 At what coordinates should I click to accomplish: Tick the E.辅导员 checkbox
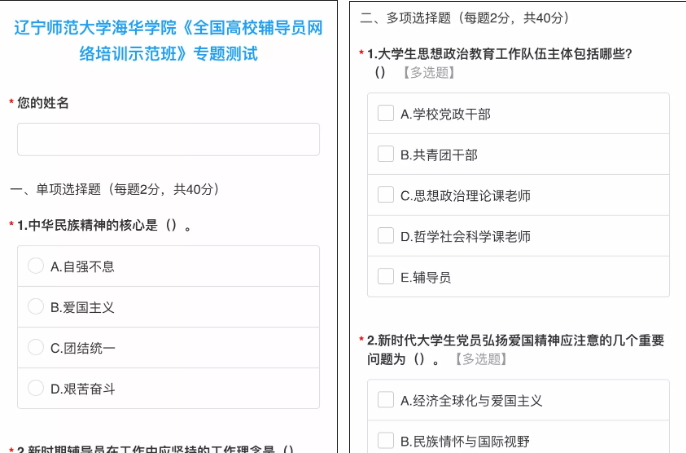pos(385,276)
